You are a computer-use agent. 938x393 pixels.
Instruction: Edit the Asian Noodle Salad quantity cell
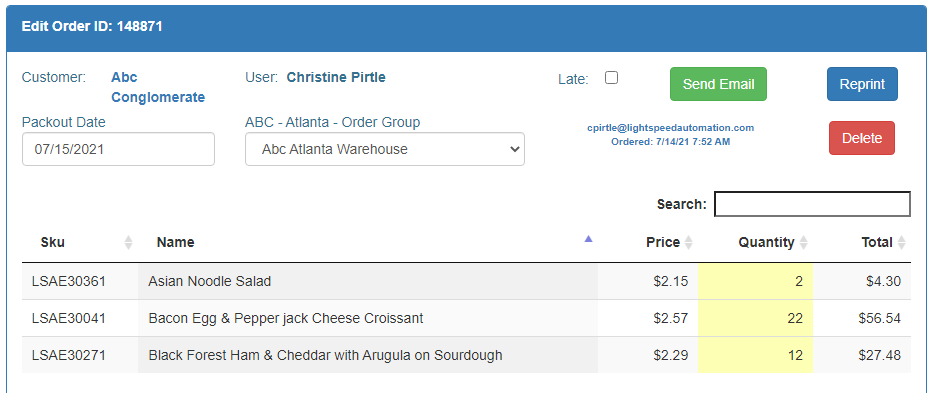756,281
